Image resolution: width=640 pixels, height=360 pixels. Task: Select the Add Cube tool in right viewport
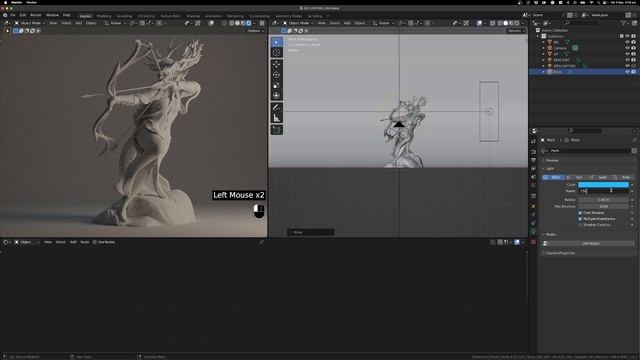(276, 130)
